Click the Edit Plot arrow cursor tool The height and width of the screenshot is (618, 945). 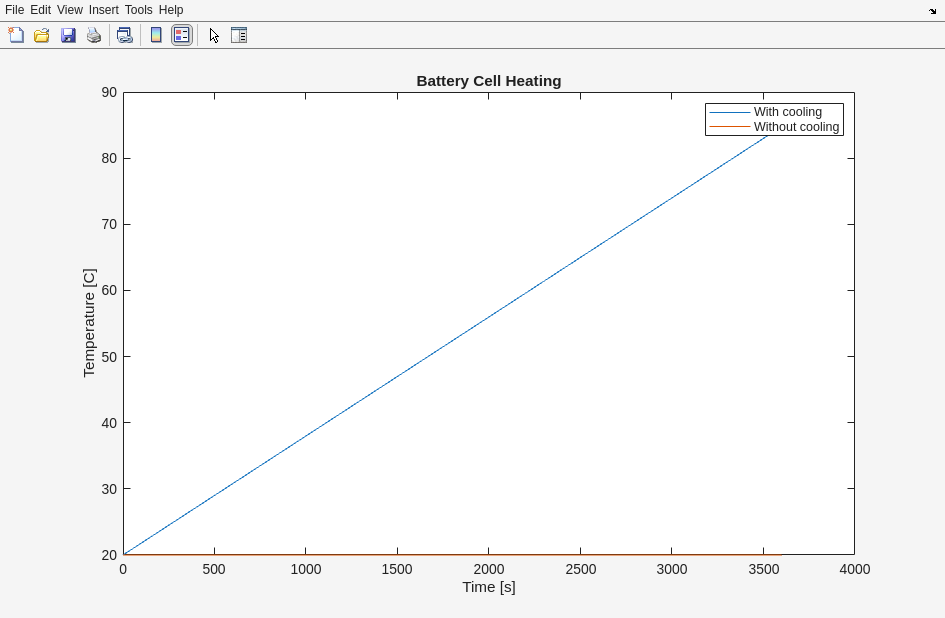click(214, 35)
